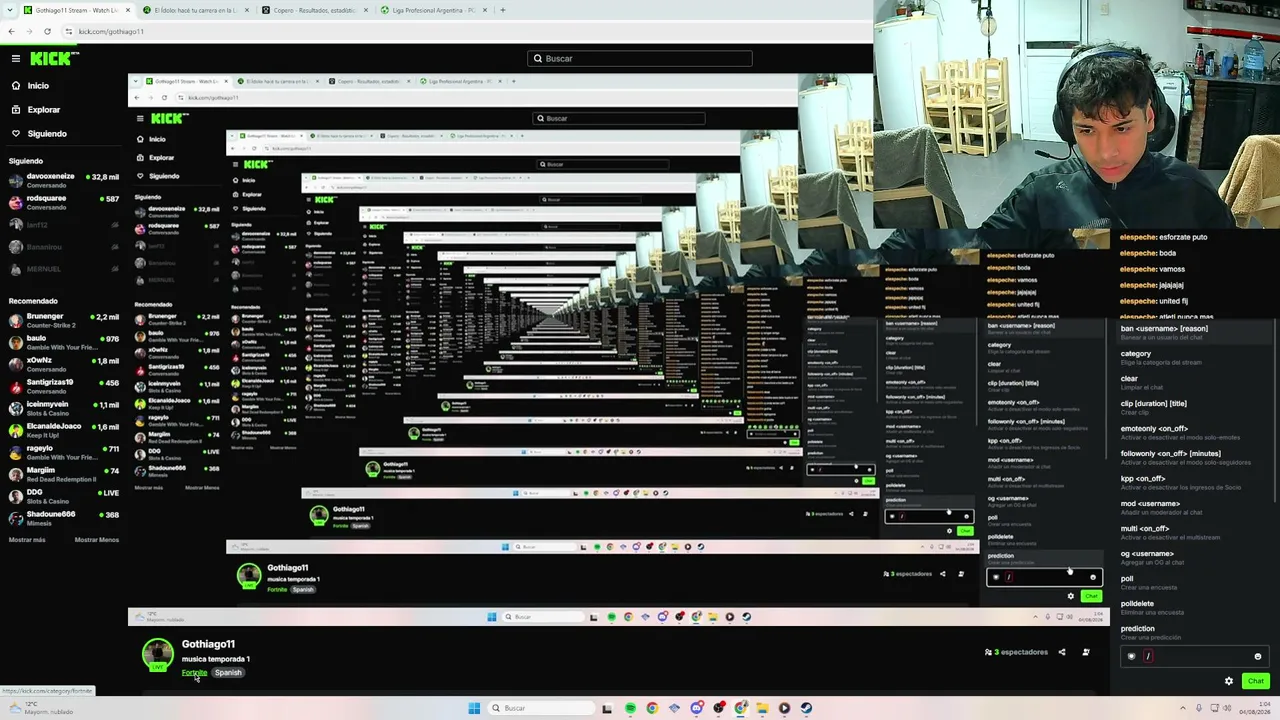Screen dimensions: 1280x720
Task: Open Spotify from the taskbar
Action: tap(630, 708)
